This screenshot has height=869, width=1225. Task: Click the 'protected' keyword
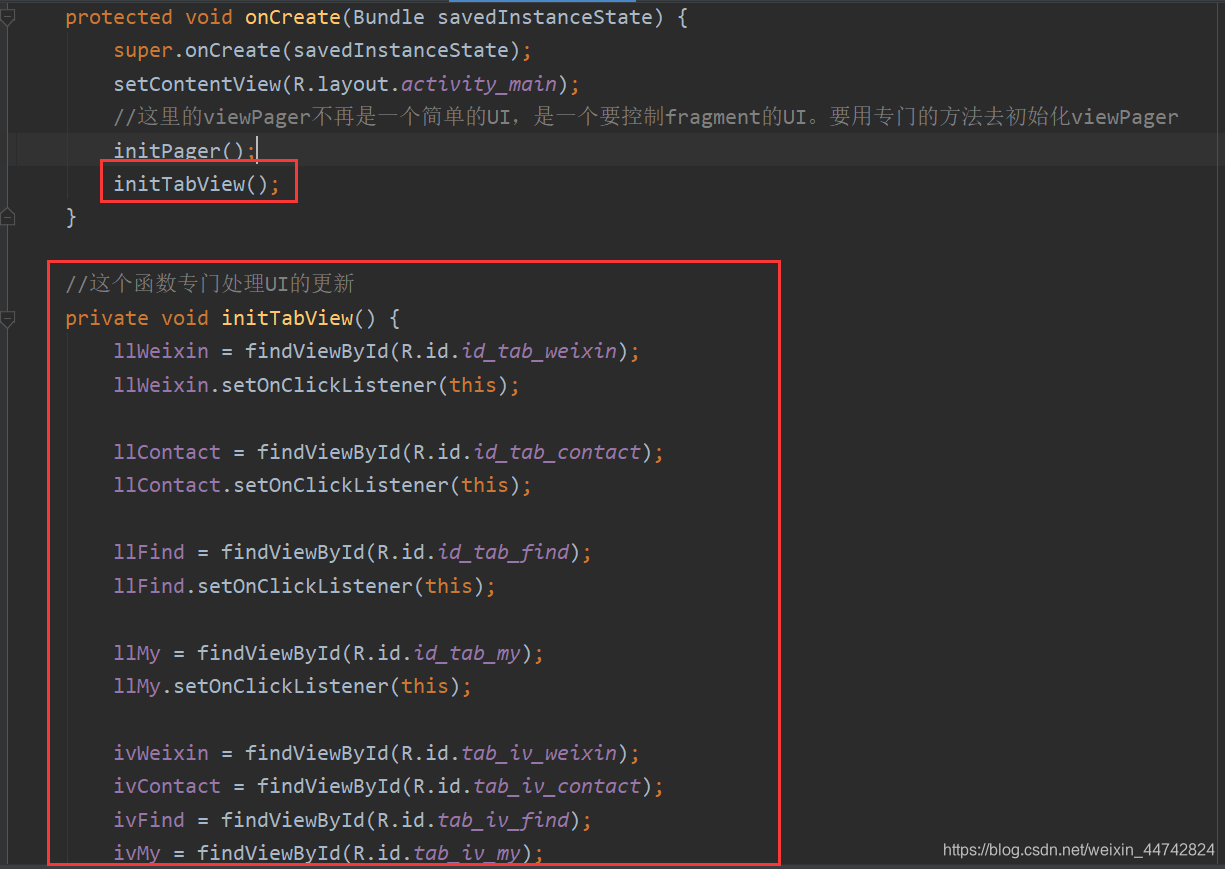[119, 17]
